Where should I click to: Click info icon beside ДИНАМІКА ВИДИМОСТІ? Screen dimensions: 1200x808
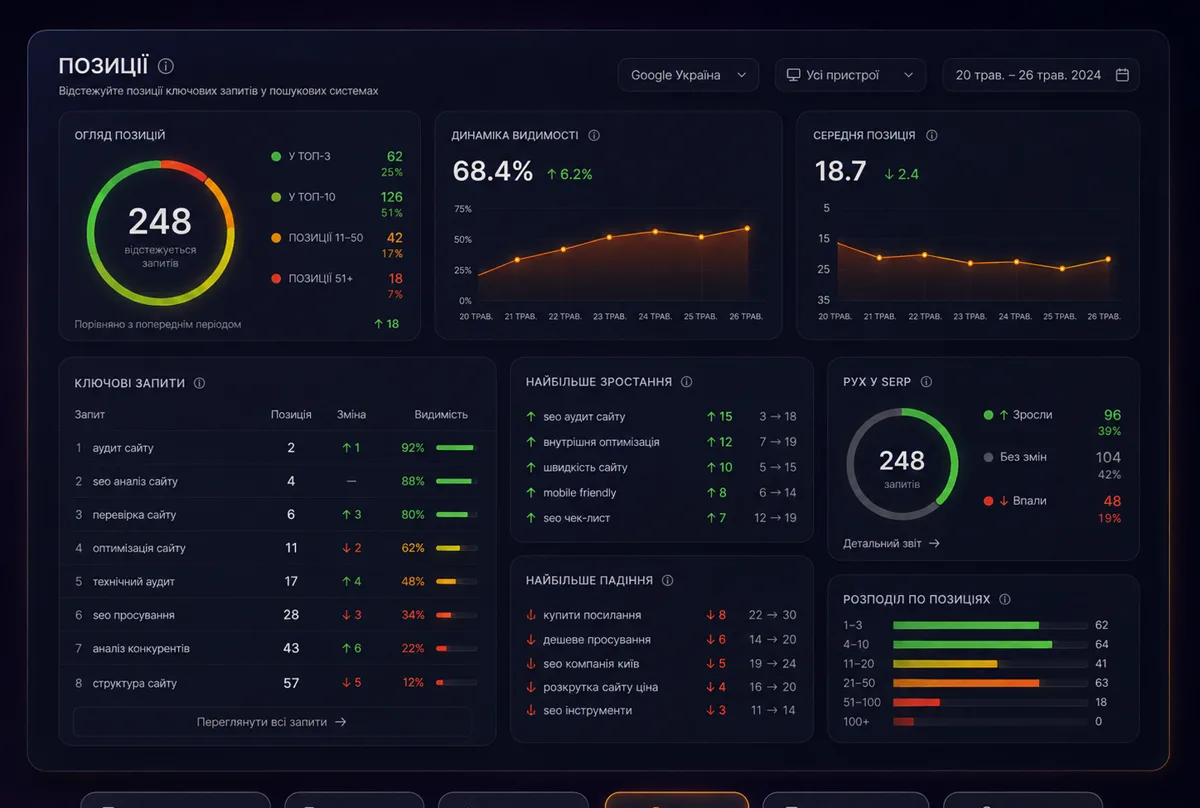594,135
